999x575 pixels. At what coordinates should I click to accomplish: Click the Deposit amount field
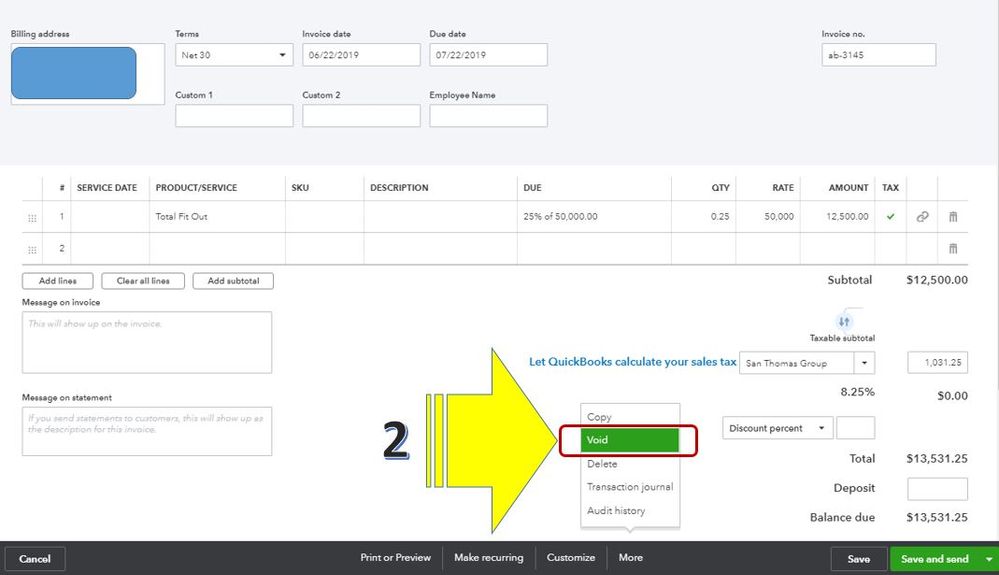[x=937, y=489]
